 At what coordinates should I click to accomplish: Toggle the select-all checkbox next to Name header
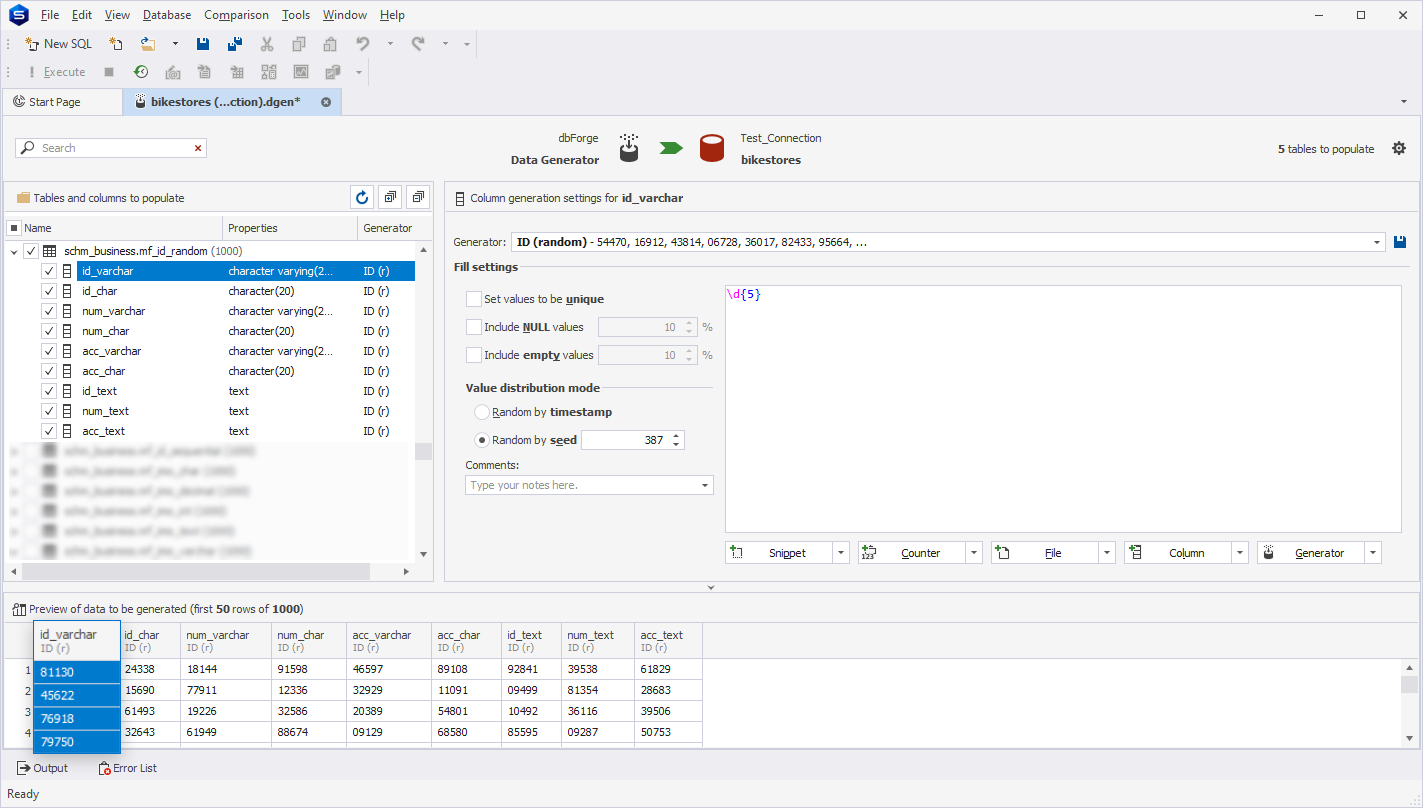[14, 228]
